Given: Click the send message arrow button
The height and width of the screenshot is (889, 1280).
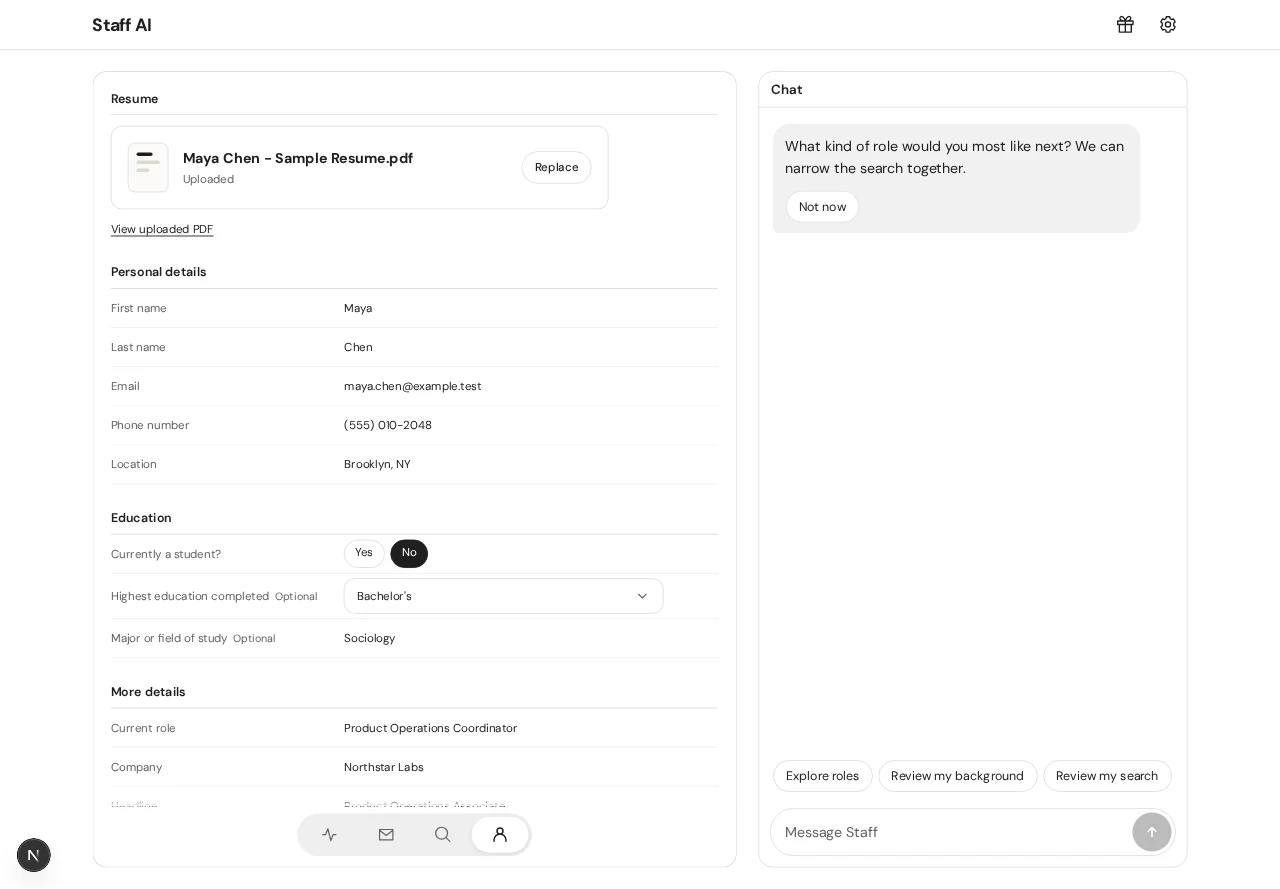Looking at the screenshot, I should [x=1152, y=832].
